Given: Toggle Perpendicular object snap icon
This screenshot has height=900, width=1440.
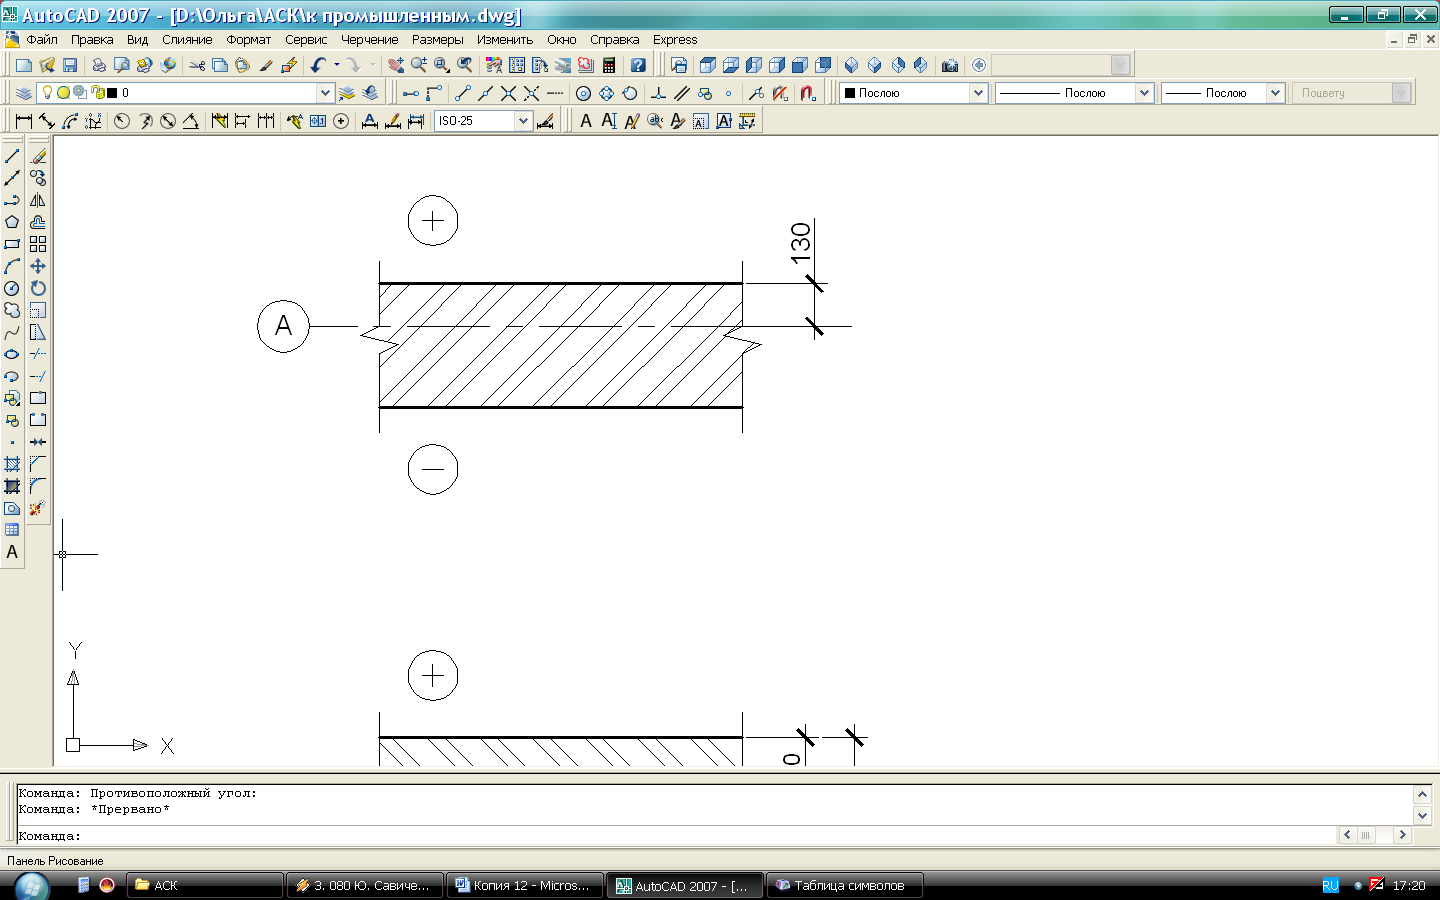Looking at the screenshot, I should [x=658, y=93].
